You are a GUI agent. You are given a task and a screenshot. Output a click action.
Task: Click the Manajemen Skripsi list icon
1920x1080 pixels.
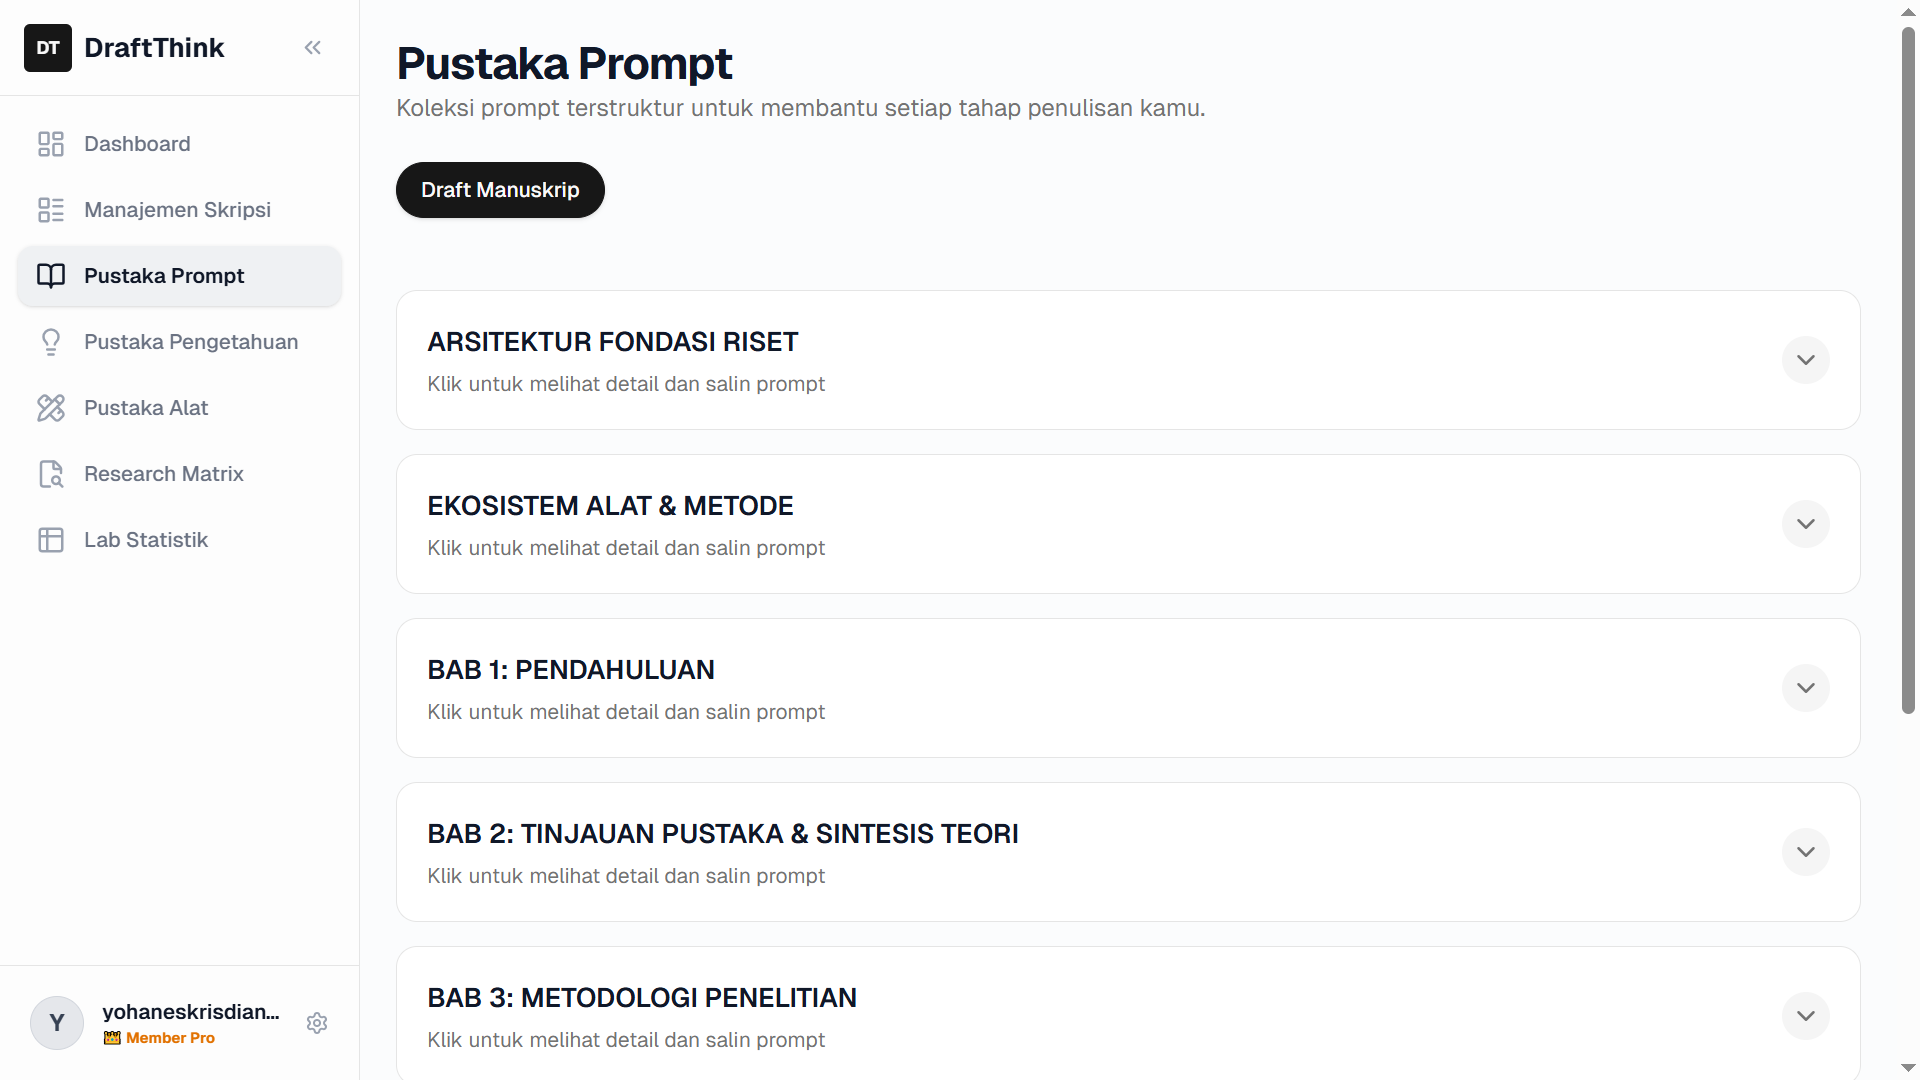click(51, 209)
